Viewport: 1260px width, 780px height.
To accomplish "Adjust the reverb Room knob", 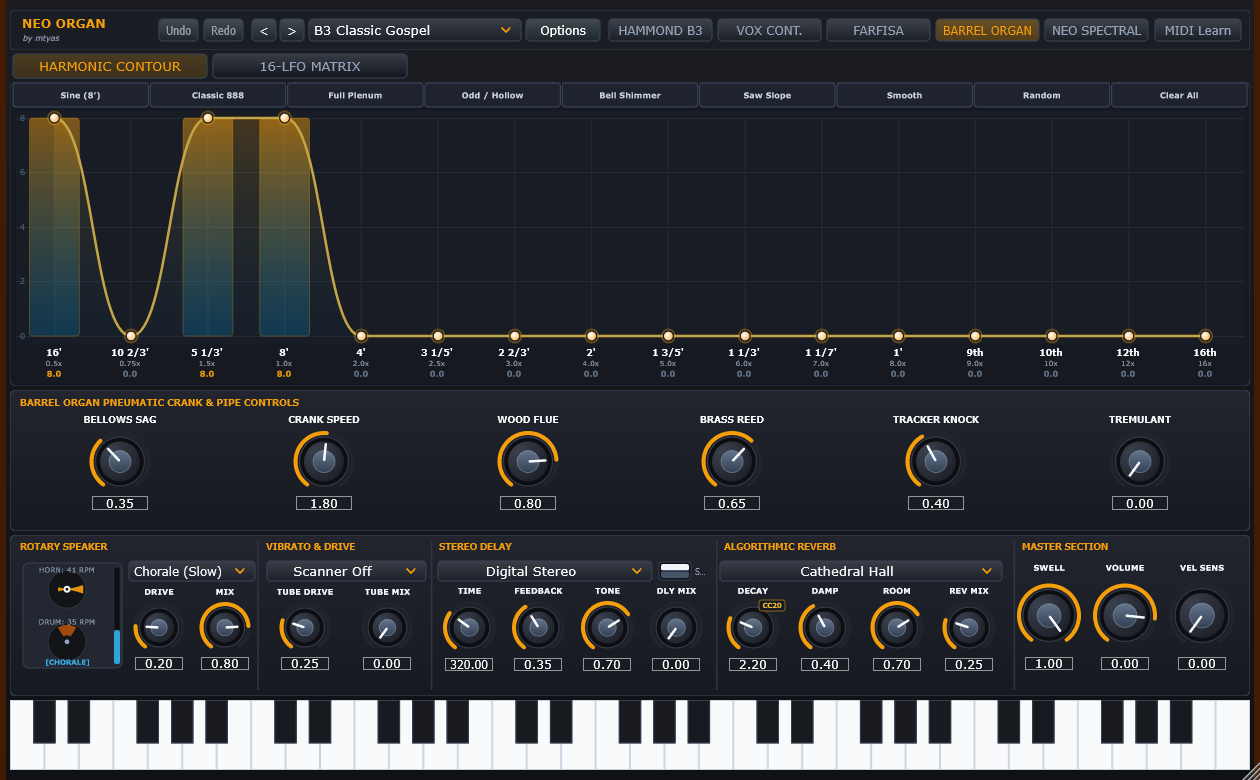I will coord(897,628).
